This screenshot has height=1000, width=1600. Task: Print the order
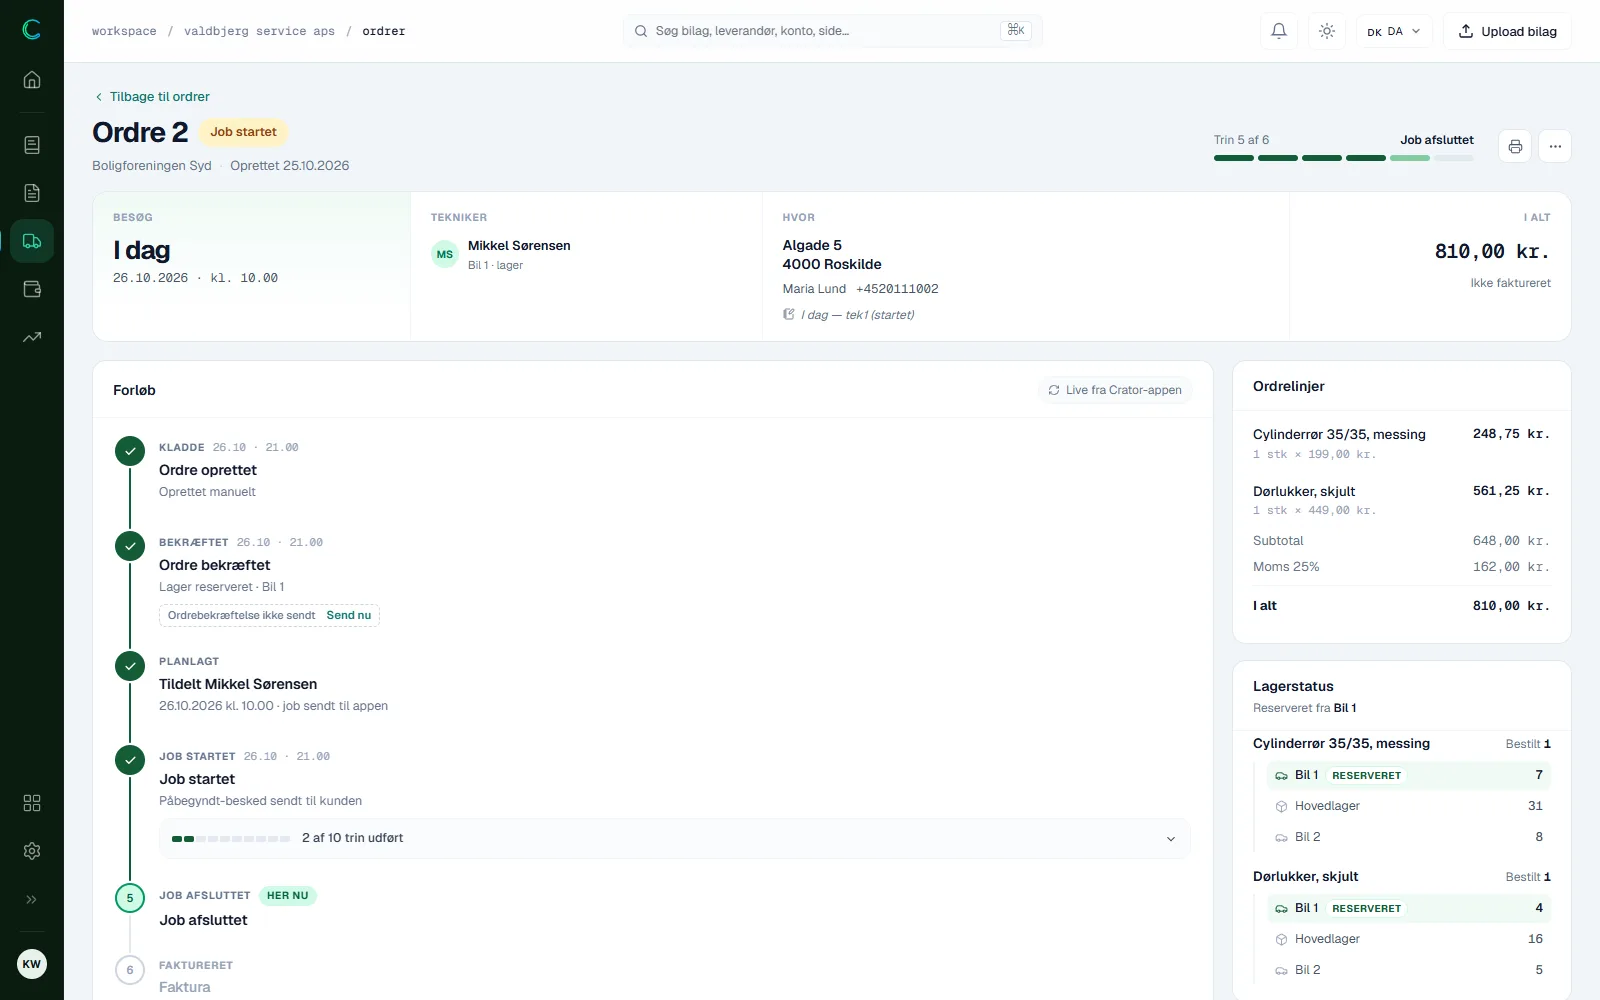[x=1515, y=146]
